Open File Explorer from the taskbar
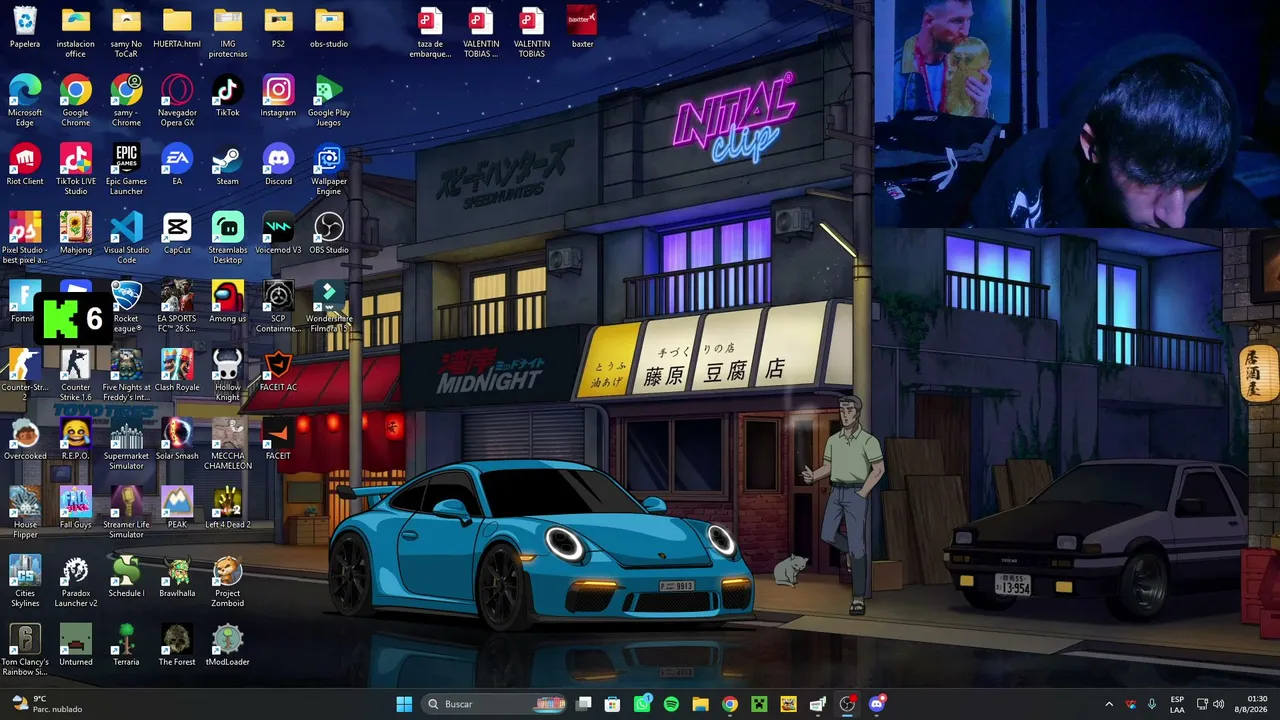 (700, 704)
